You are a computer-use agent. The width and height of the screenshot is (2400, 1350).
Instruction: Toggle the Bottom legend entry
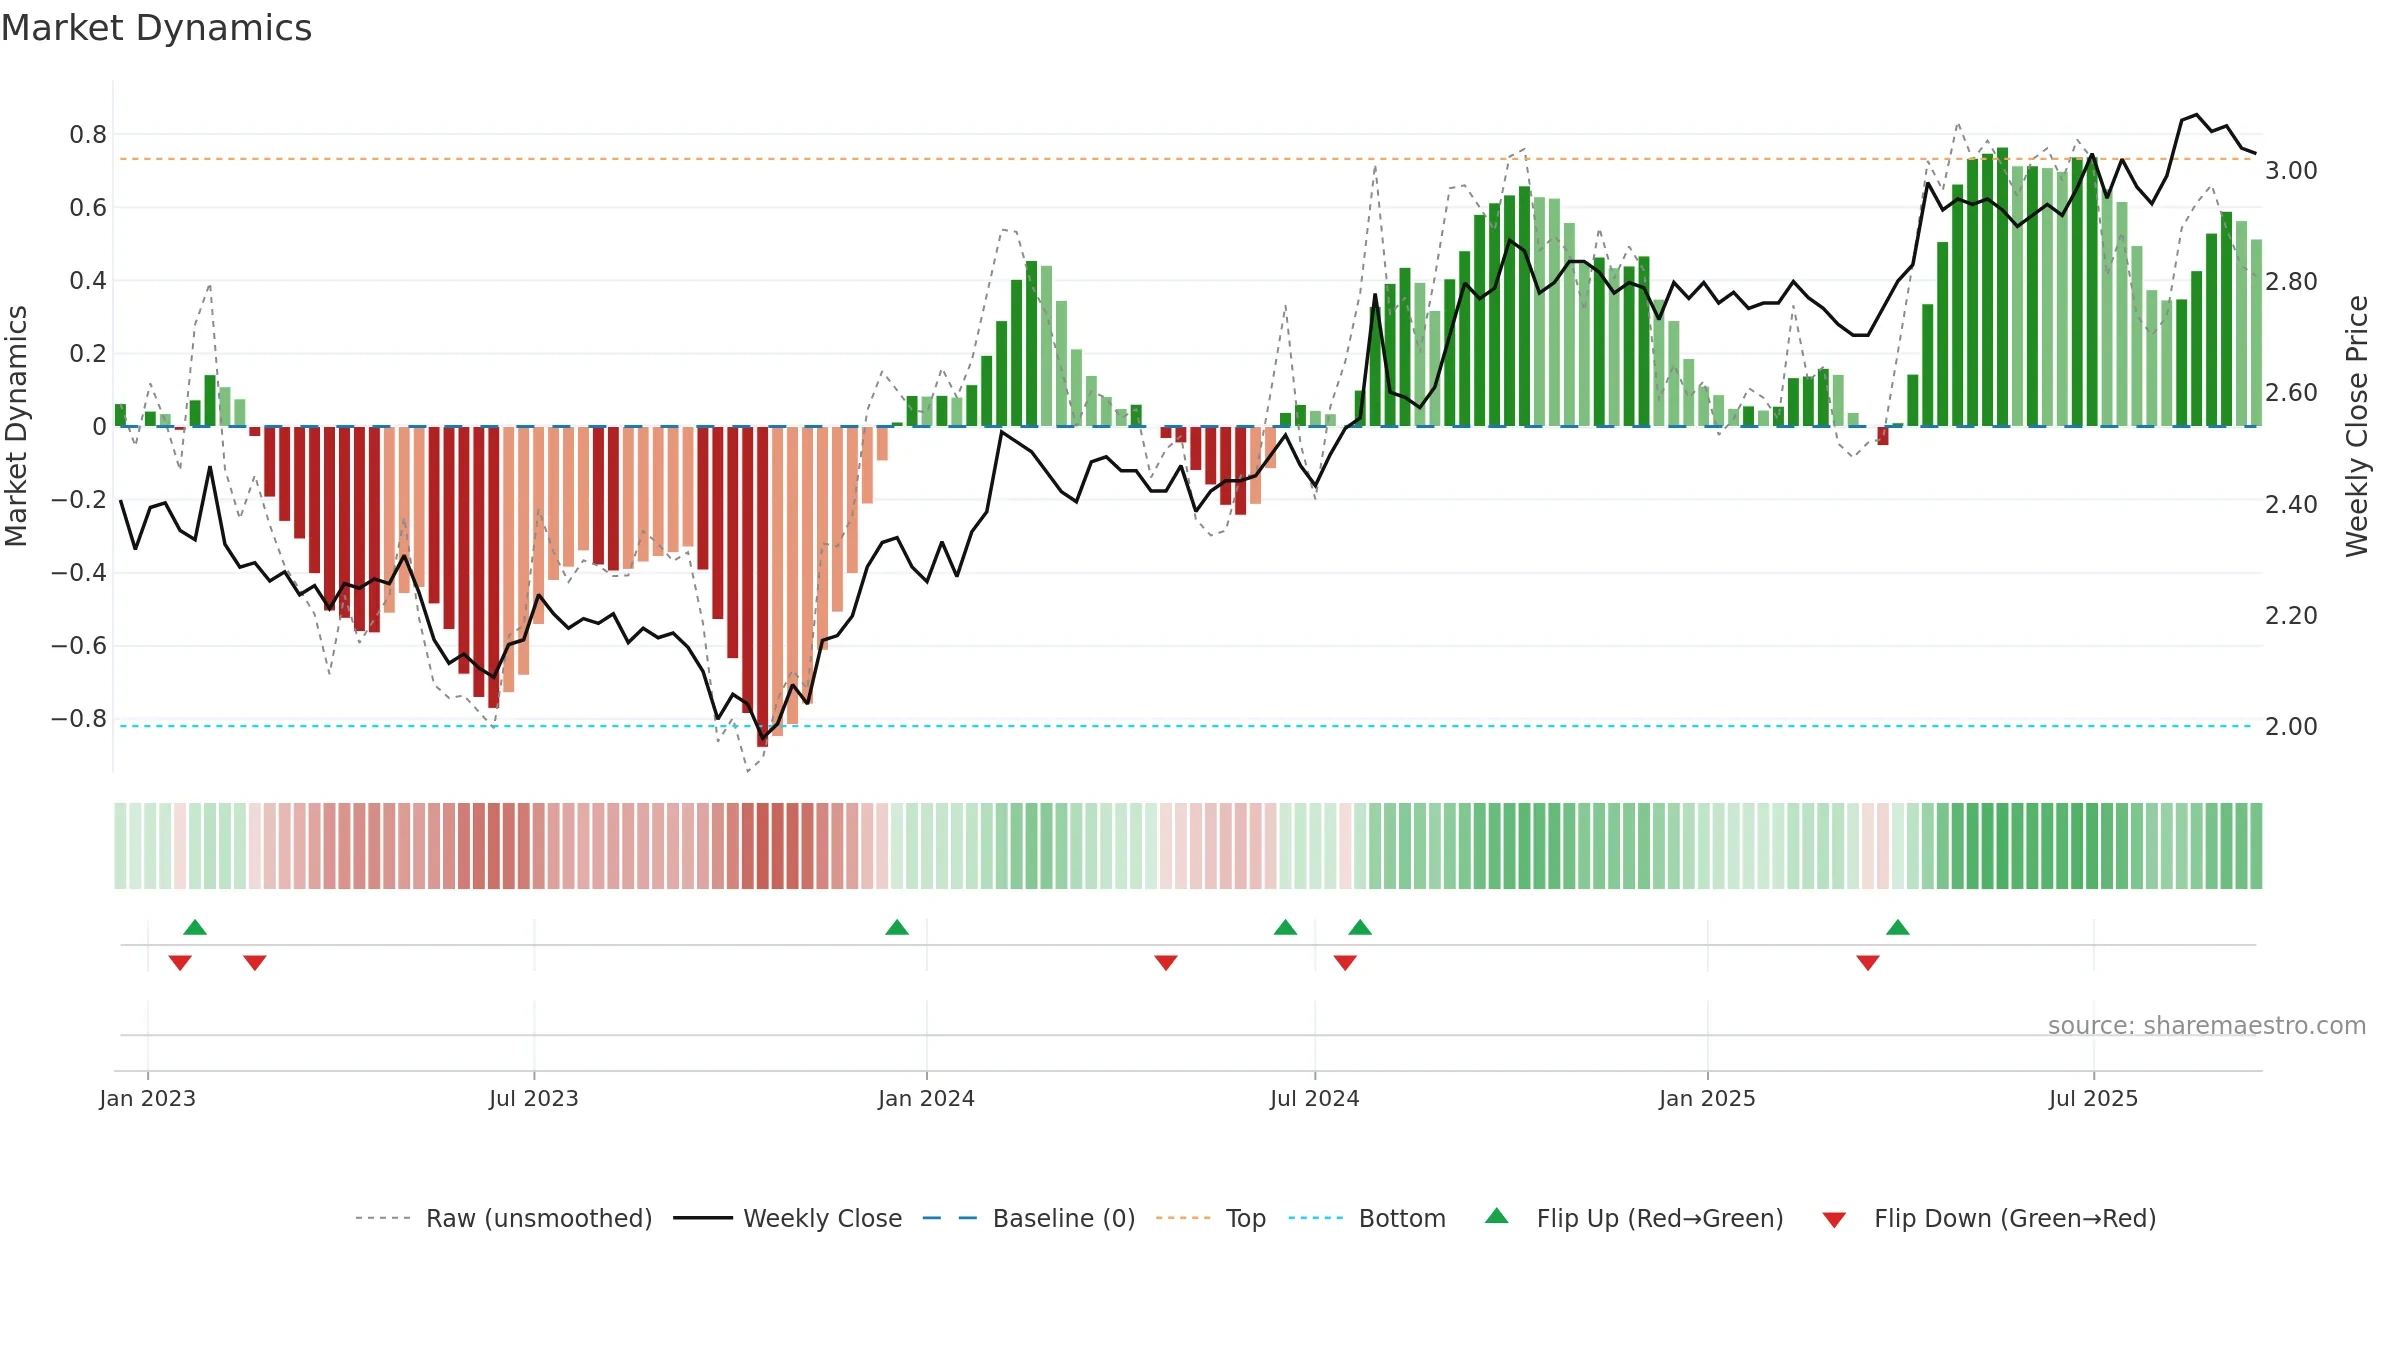(x=1367, y=1218)
